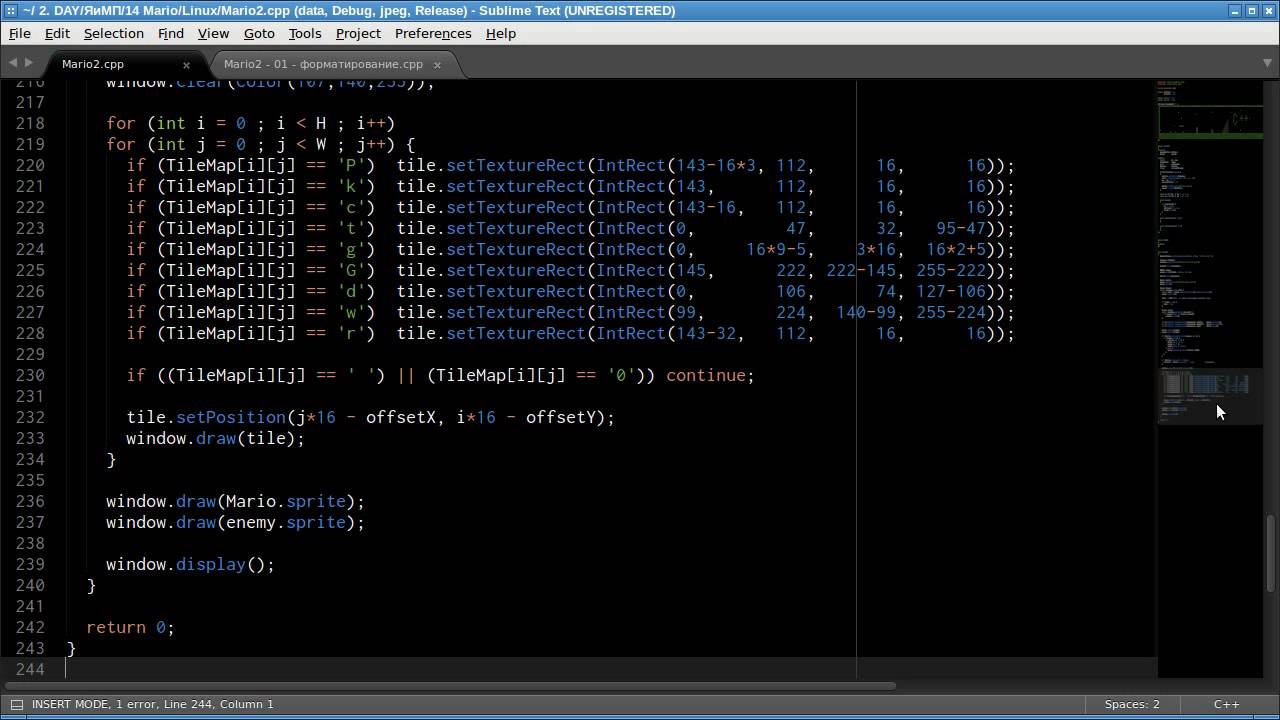Click the vertical scrollbar thumb
The image size is (1280, 720).
[1272, 553]
